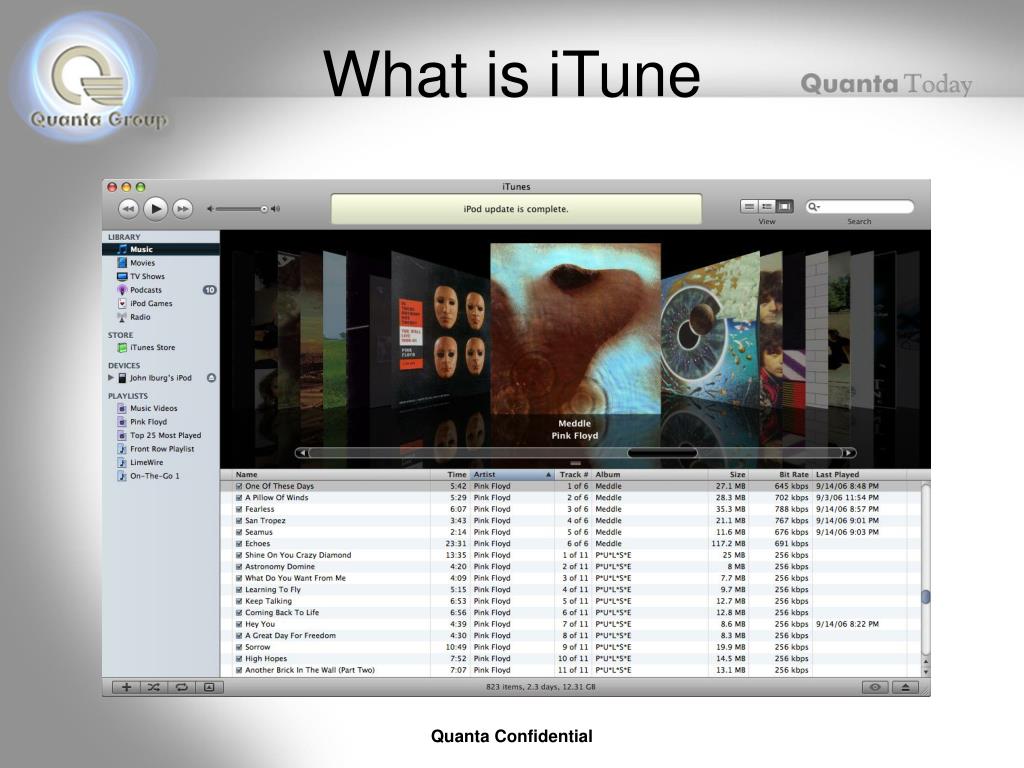
Task: Sort by the Last Played column header
Action: click(x=859, y=475)
